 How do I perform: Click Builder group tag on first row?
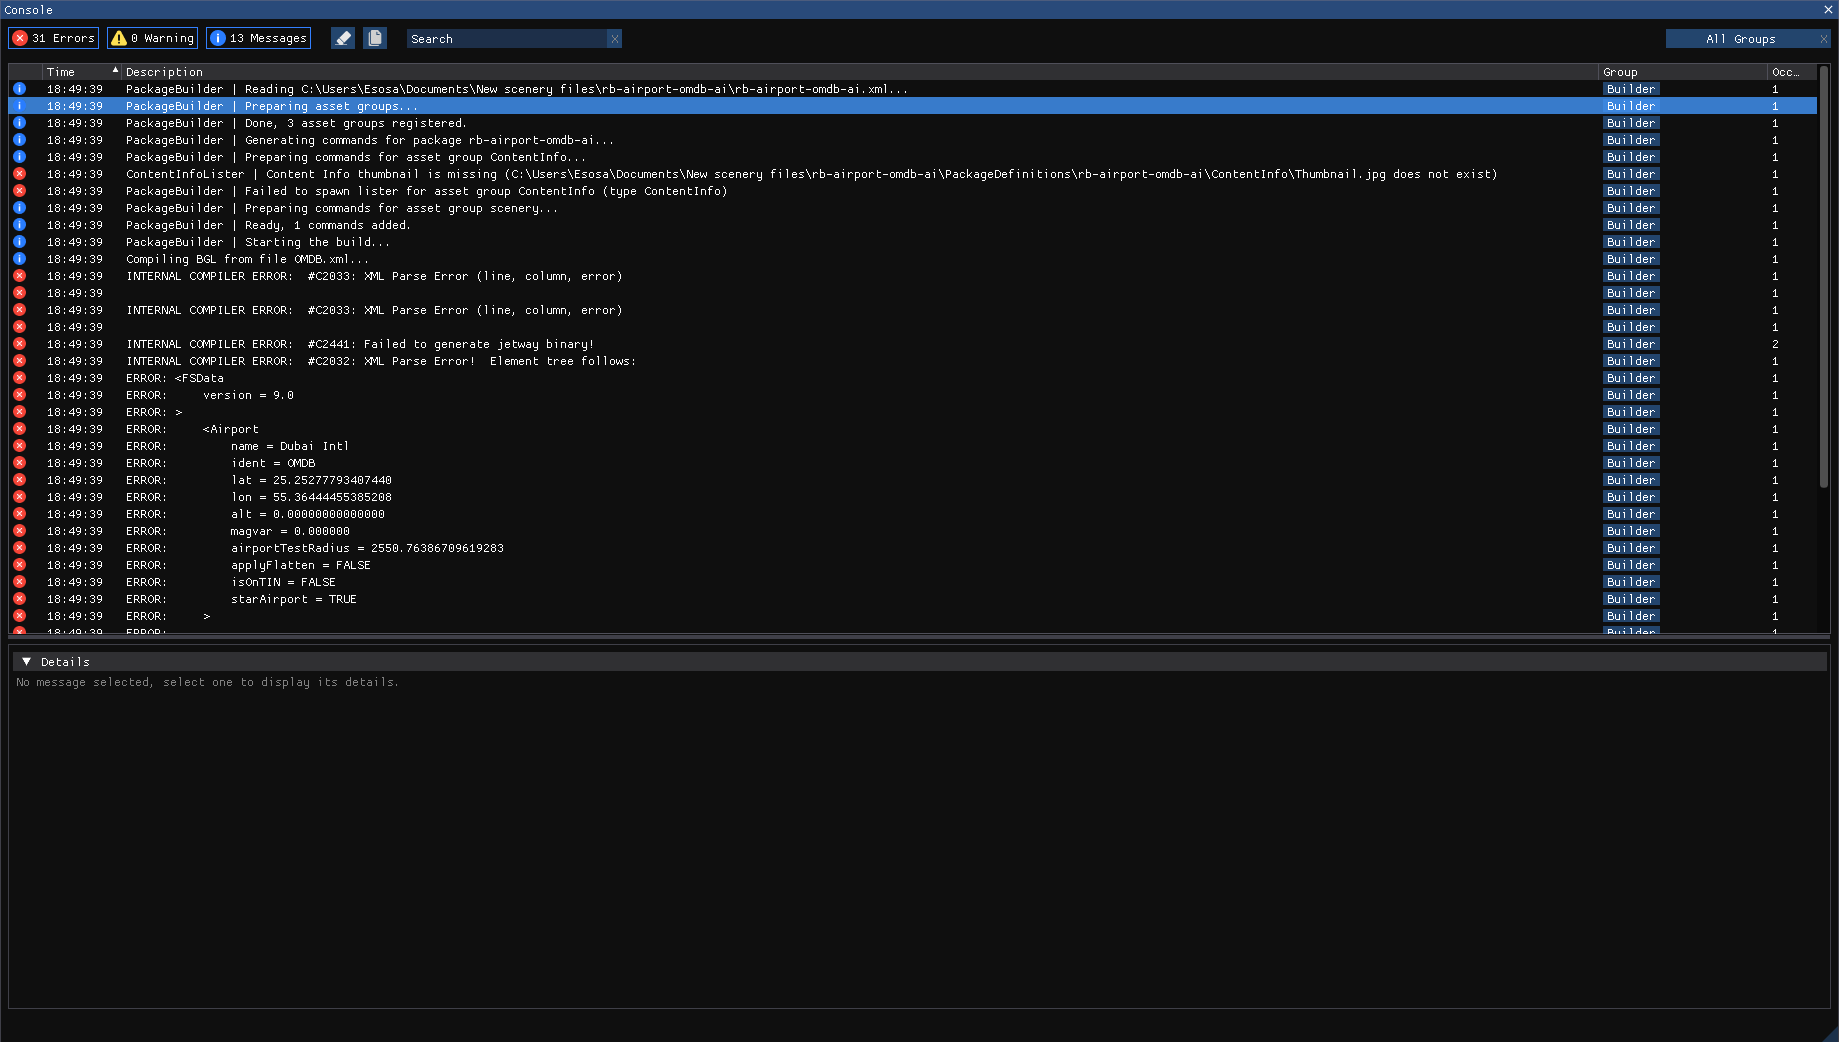click(1631, 89)
